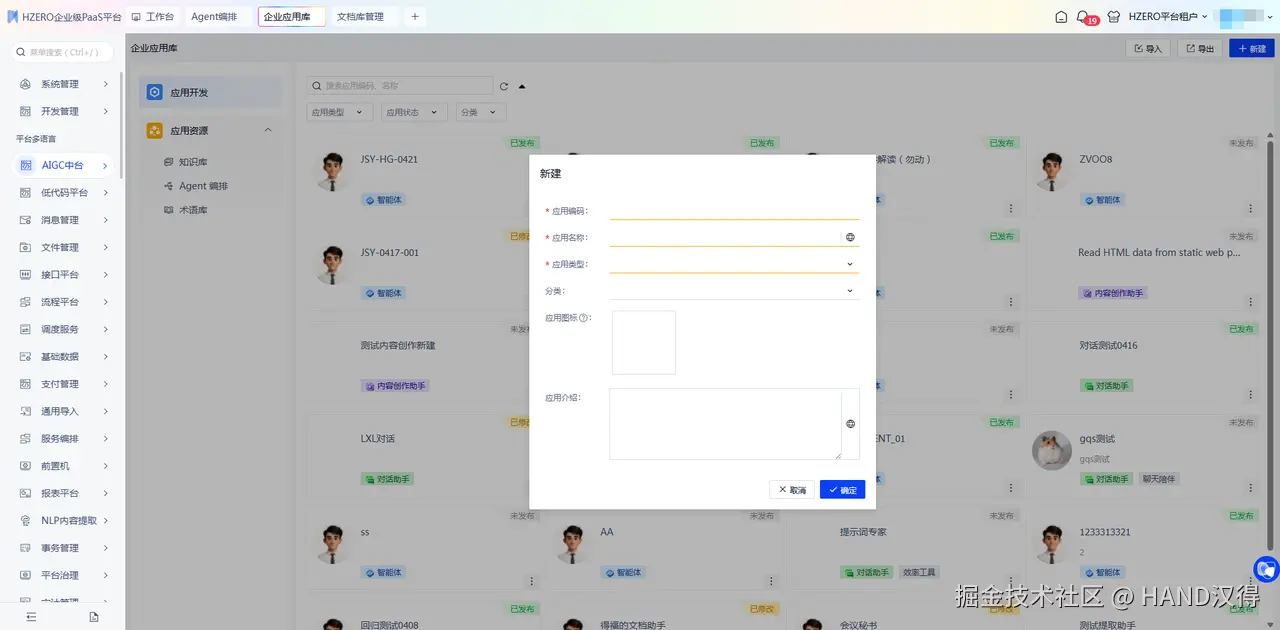Open 接口平台 in sidebar
The image size is (1280, 630).
64,275
